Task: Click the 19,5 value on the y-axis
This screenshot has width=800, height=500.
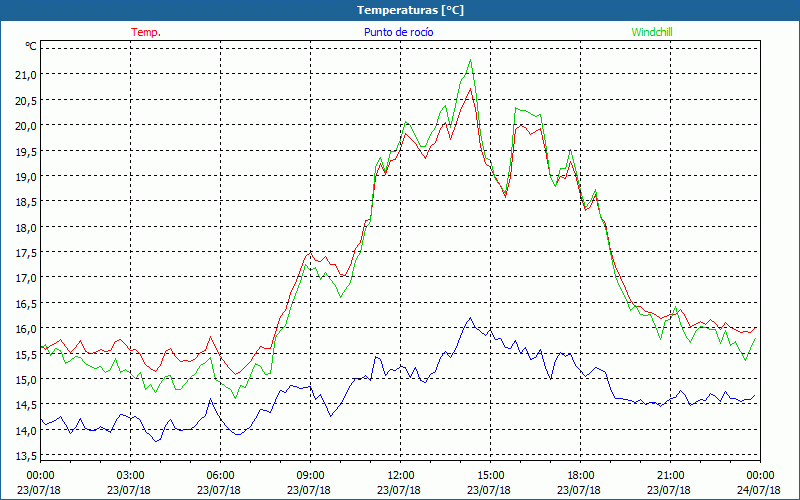Action: pyautogui.click(x=26, y=152)
